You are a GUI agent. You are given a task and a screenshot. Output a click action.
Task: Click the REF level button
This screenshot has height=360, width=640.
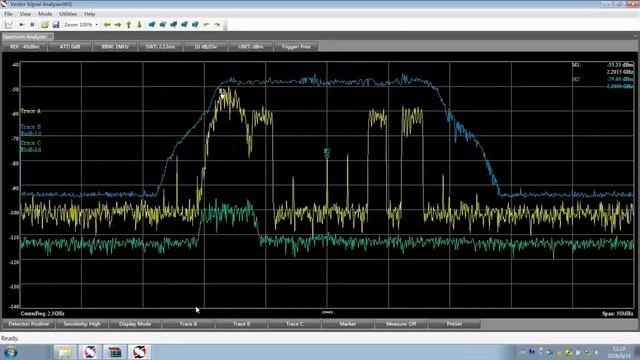[24, 47]
